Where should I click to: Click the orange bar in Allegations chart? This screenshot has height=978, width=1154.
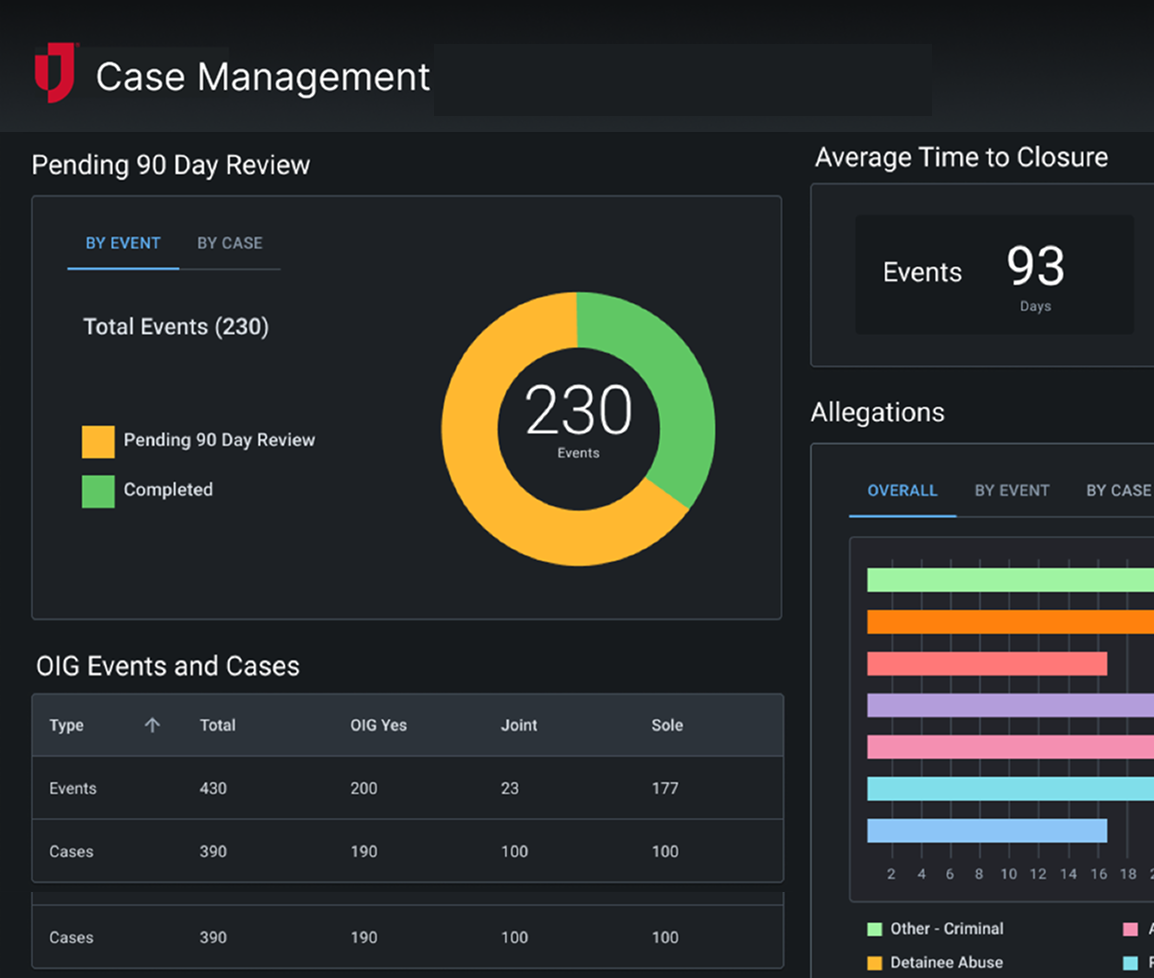(x=1010, y=622)
